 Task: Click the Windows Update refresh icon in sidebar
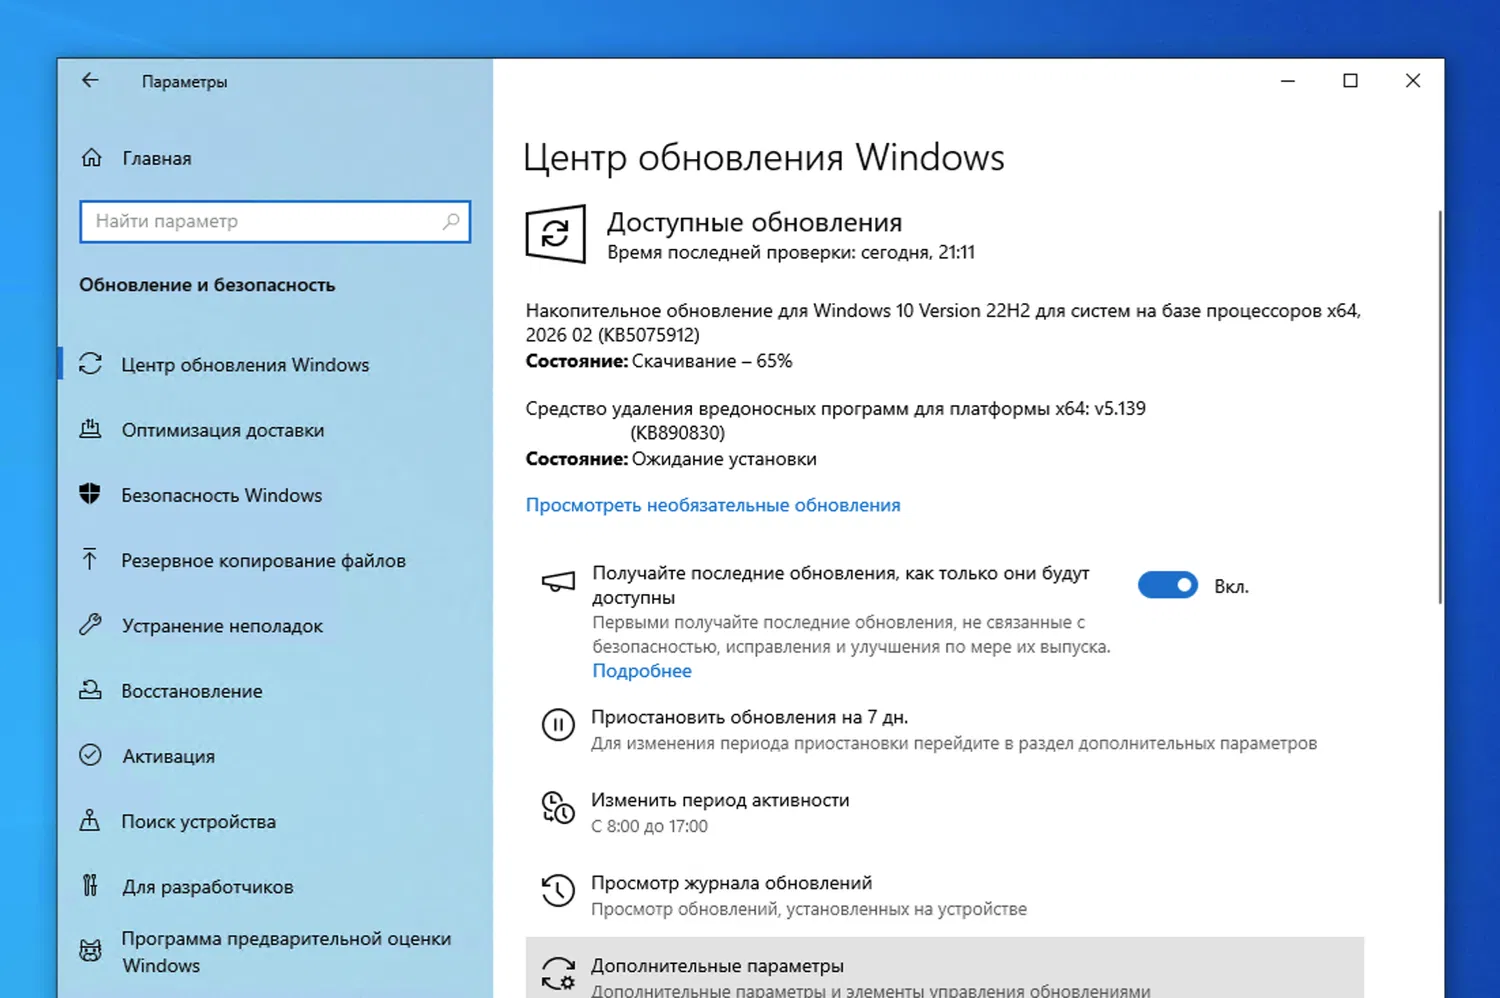91,364
